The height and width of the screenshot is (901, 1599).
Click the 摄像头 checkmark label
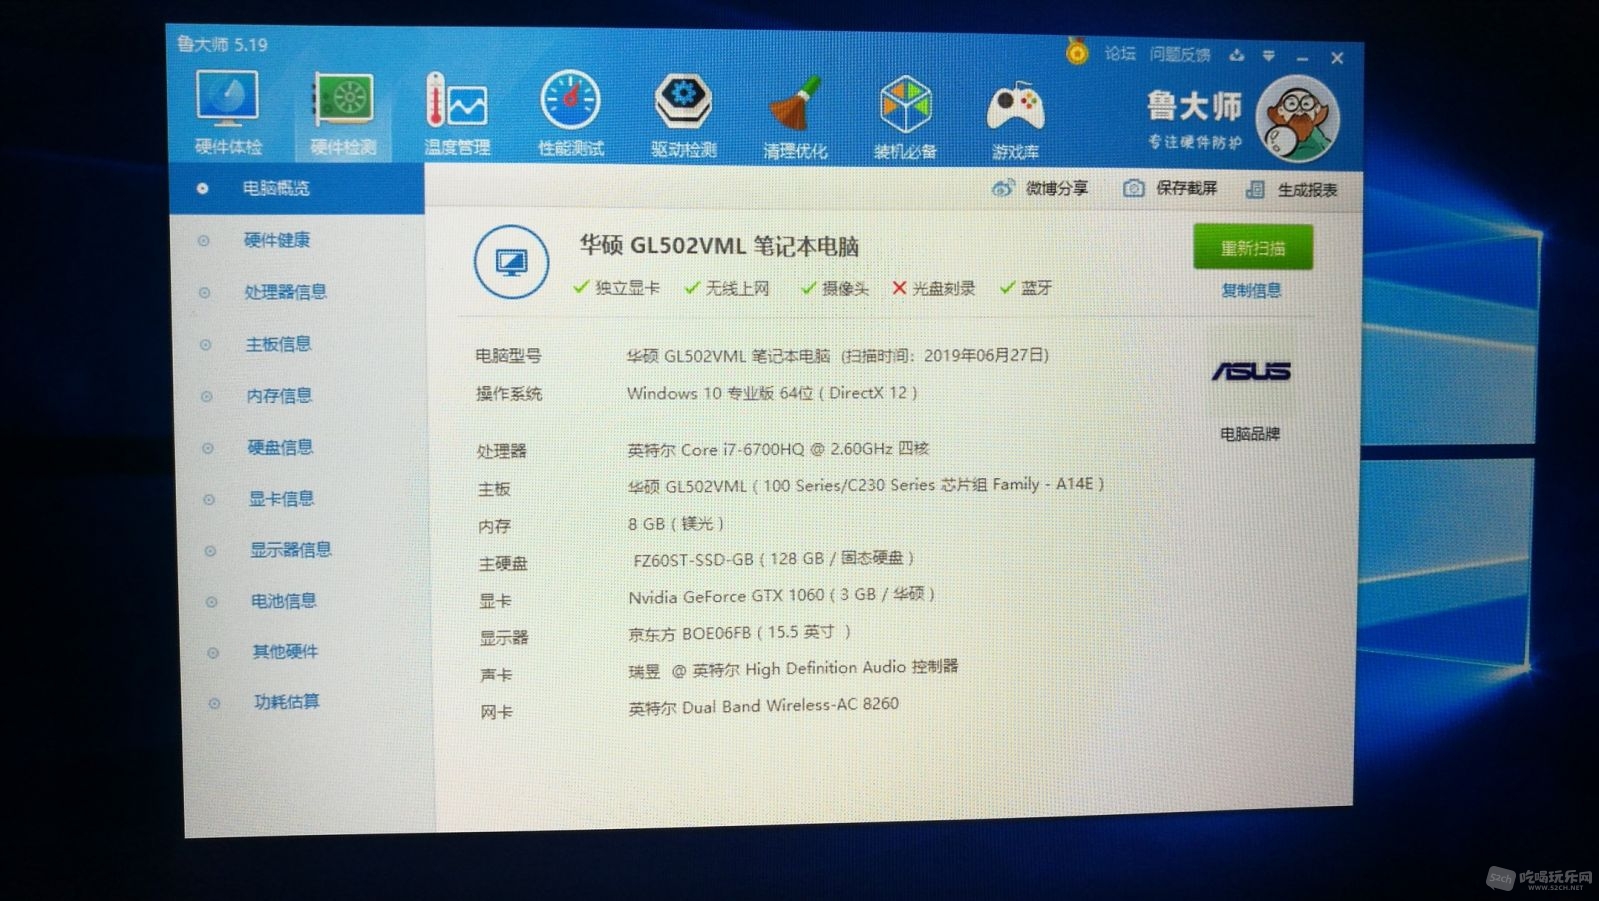coord(835,288)
